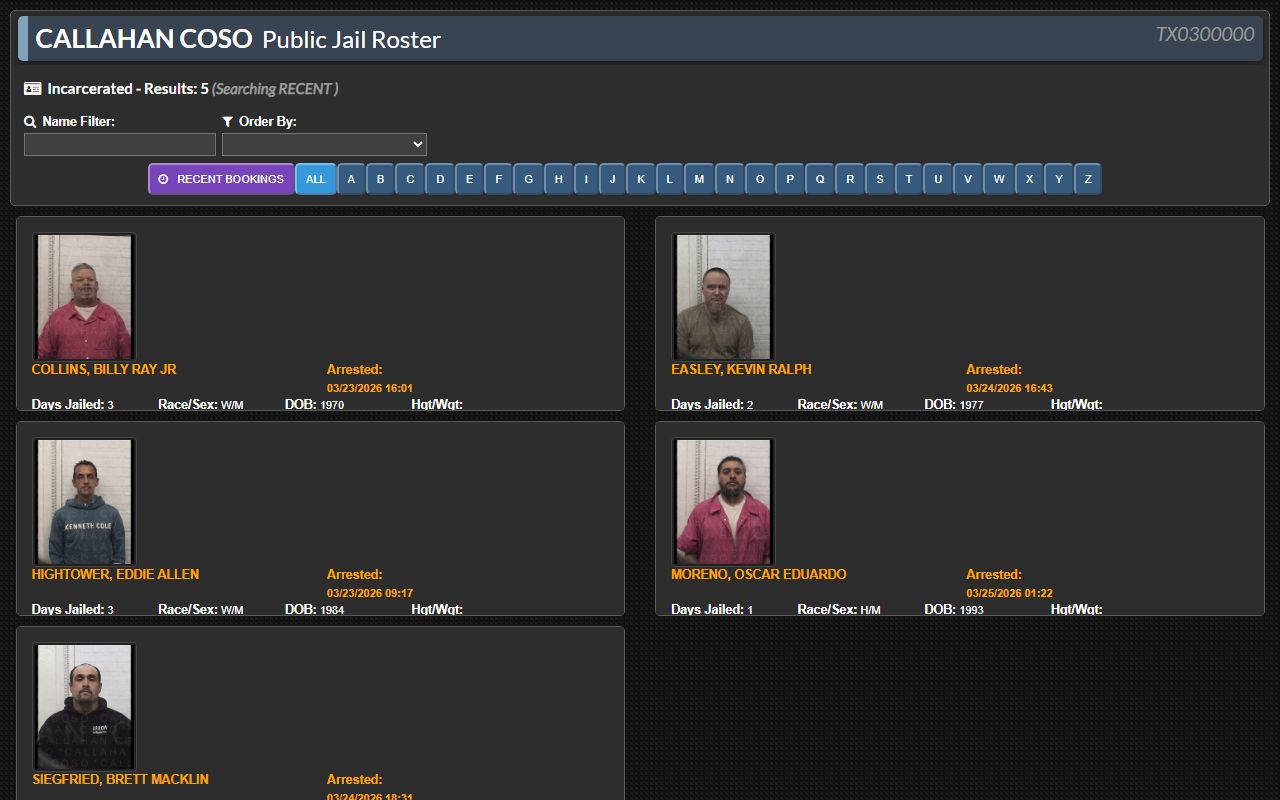Click arrest date 03/25/2026 01:22
Screen dimensions: 1280x800
pos(1009,593)
